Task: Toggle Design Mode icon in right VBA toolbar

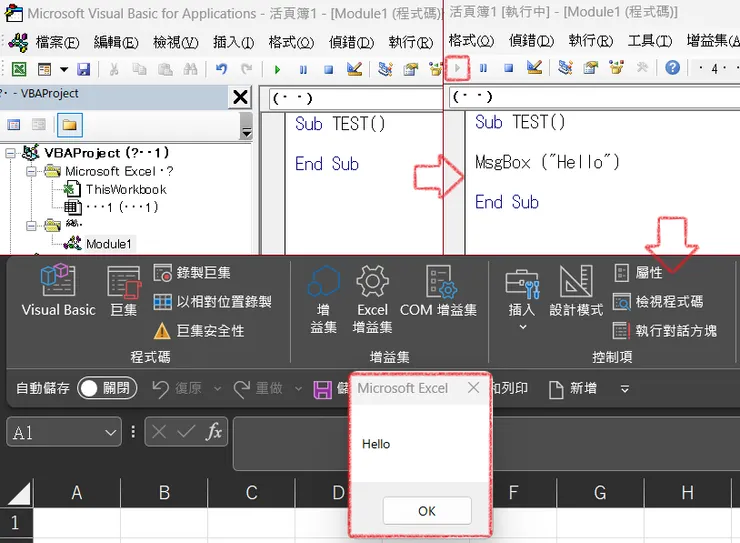Action: click(534, 68)
